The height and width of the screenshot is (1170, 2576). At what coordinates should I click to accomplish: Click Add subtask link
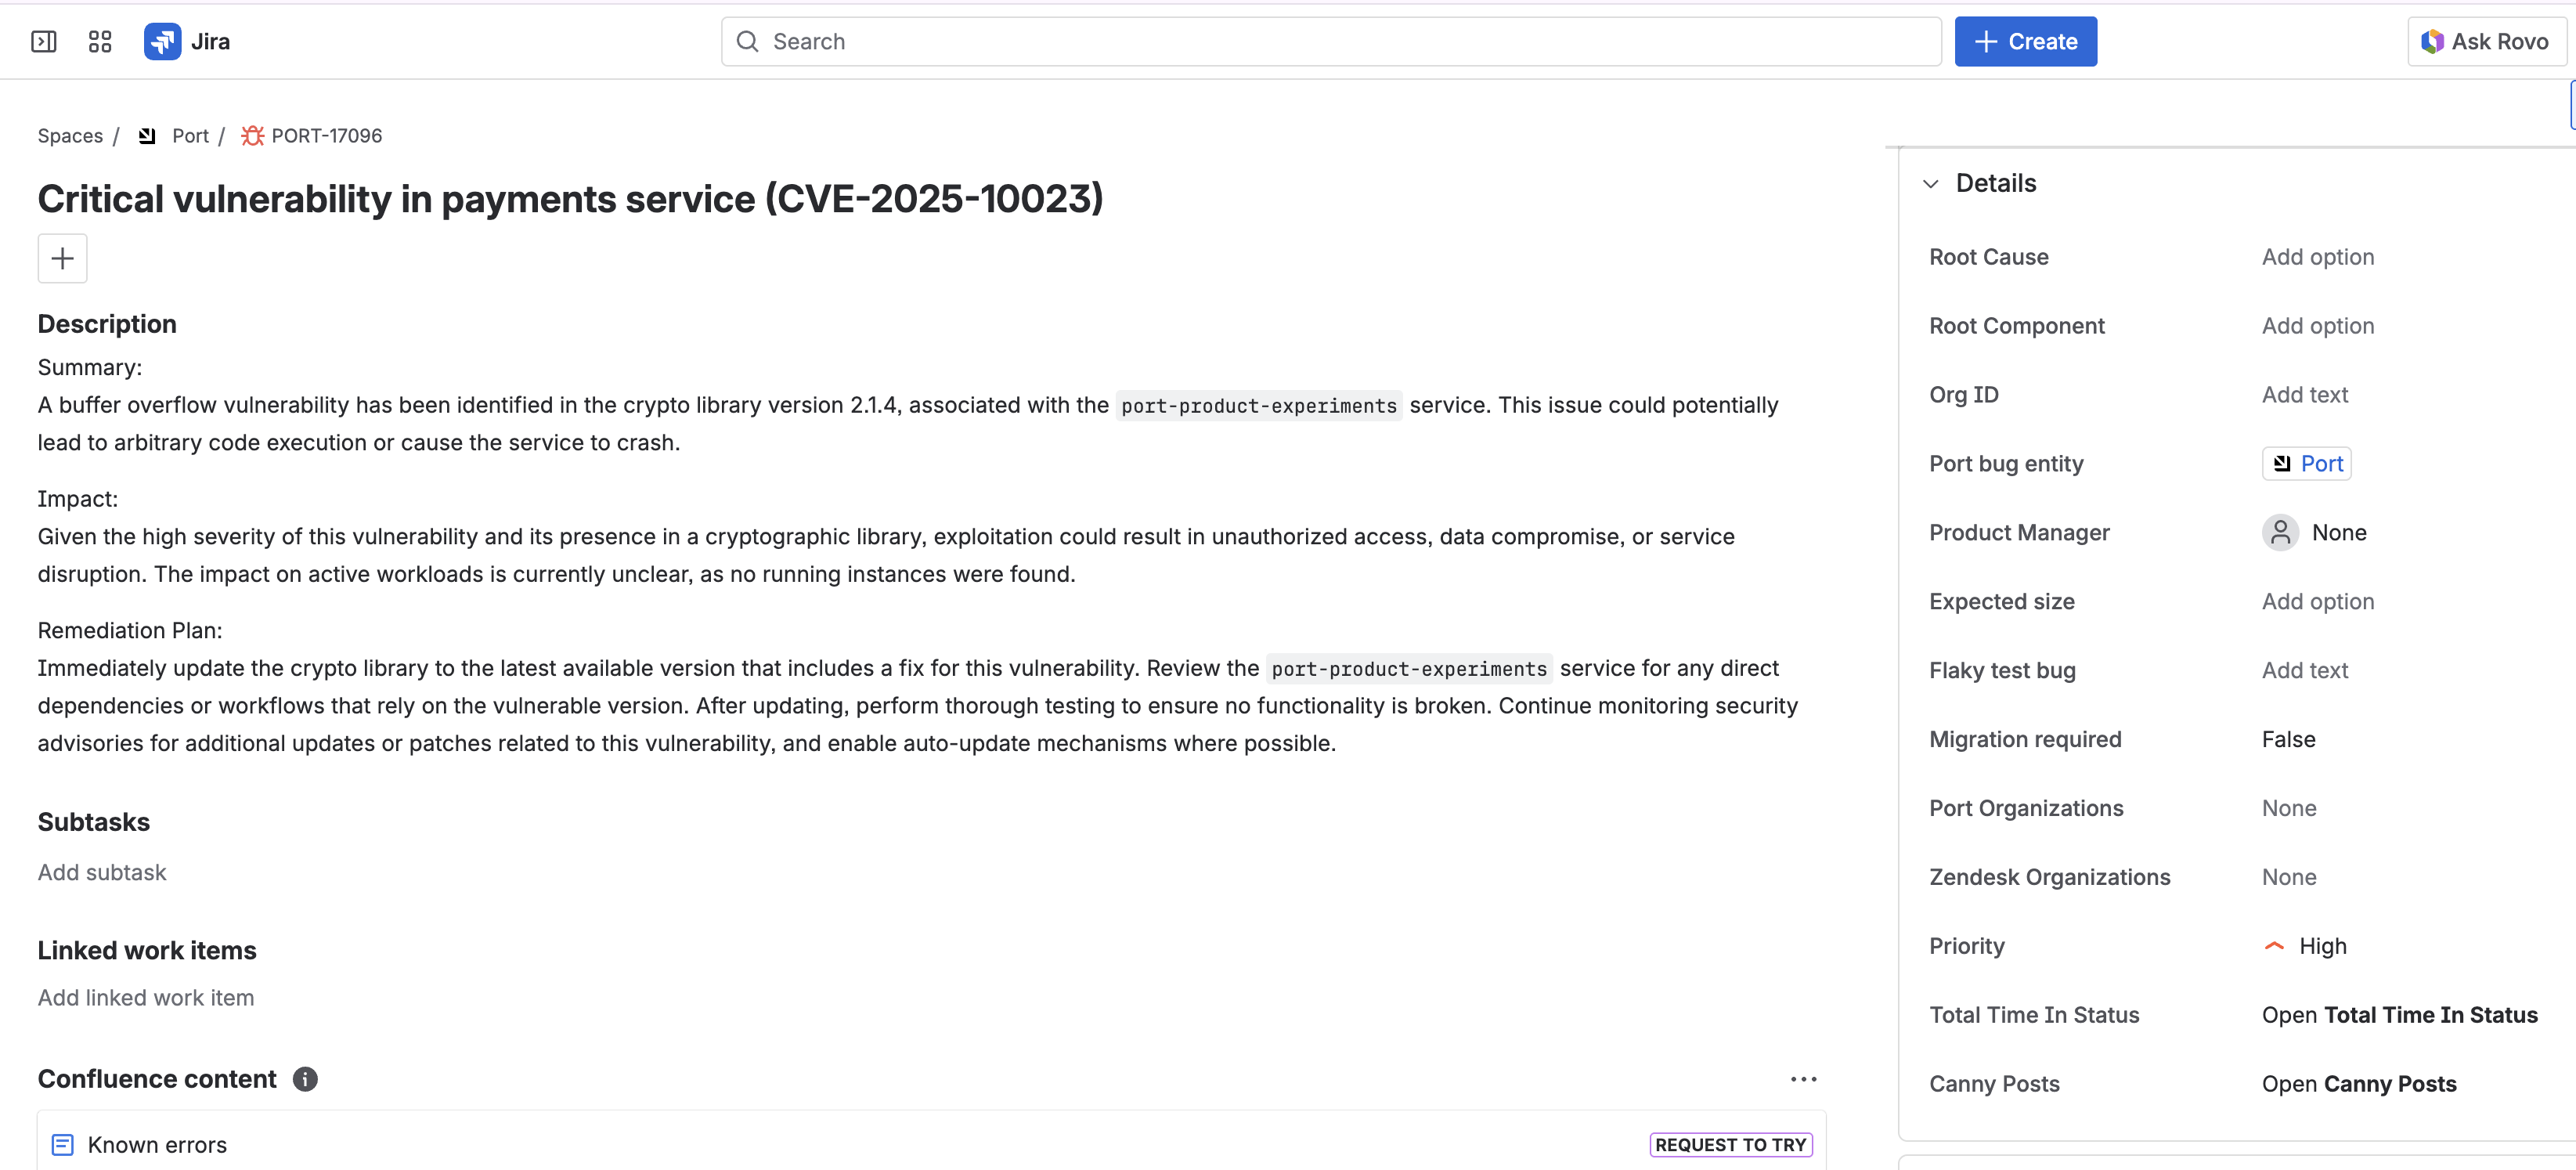(102, 872)
